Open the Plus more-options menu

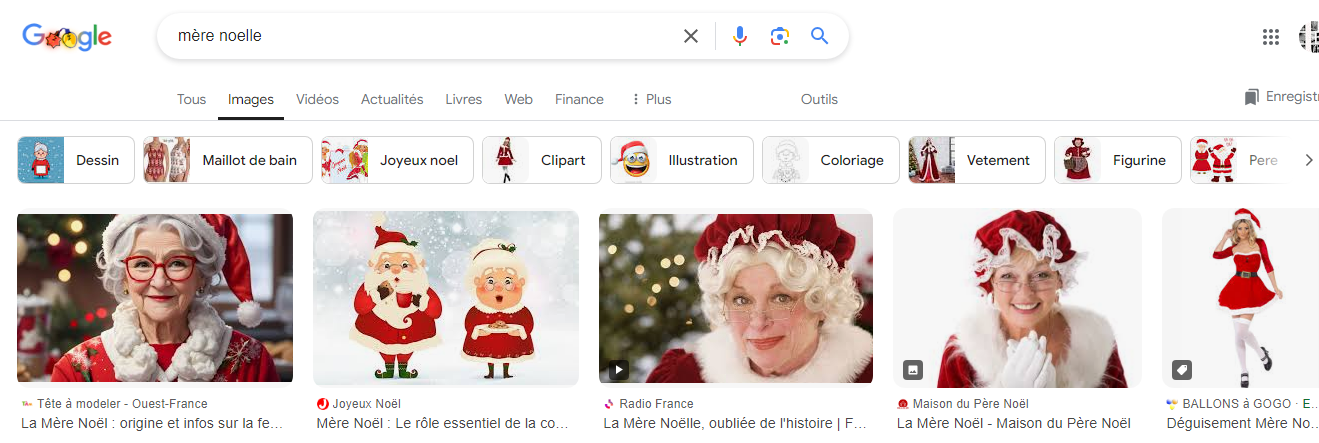tap(651, 99)
